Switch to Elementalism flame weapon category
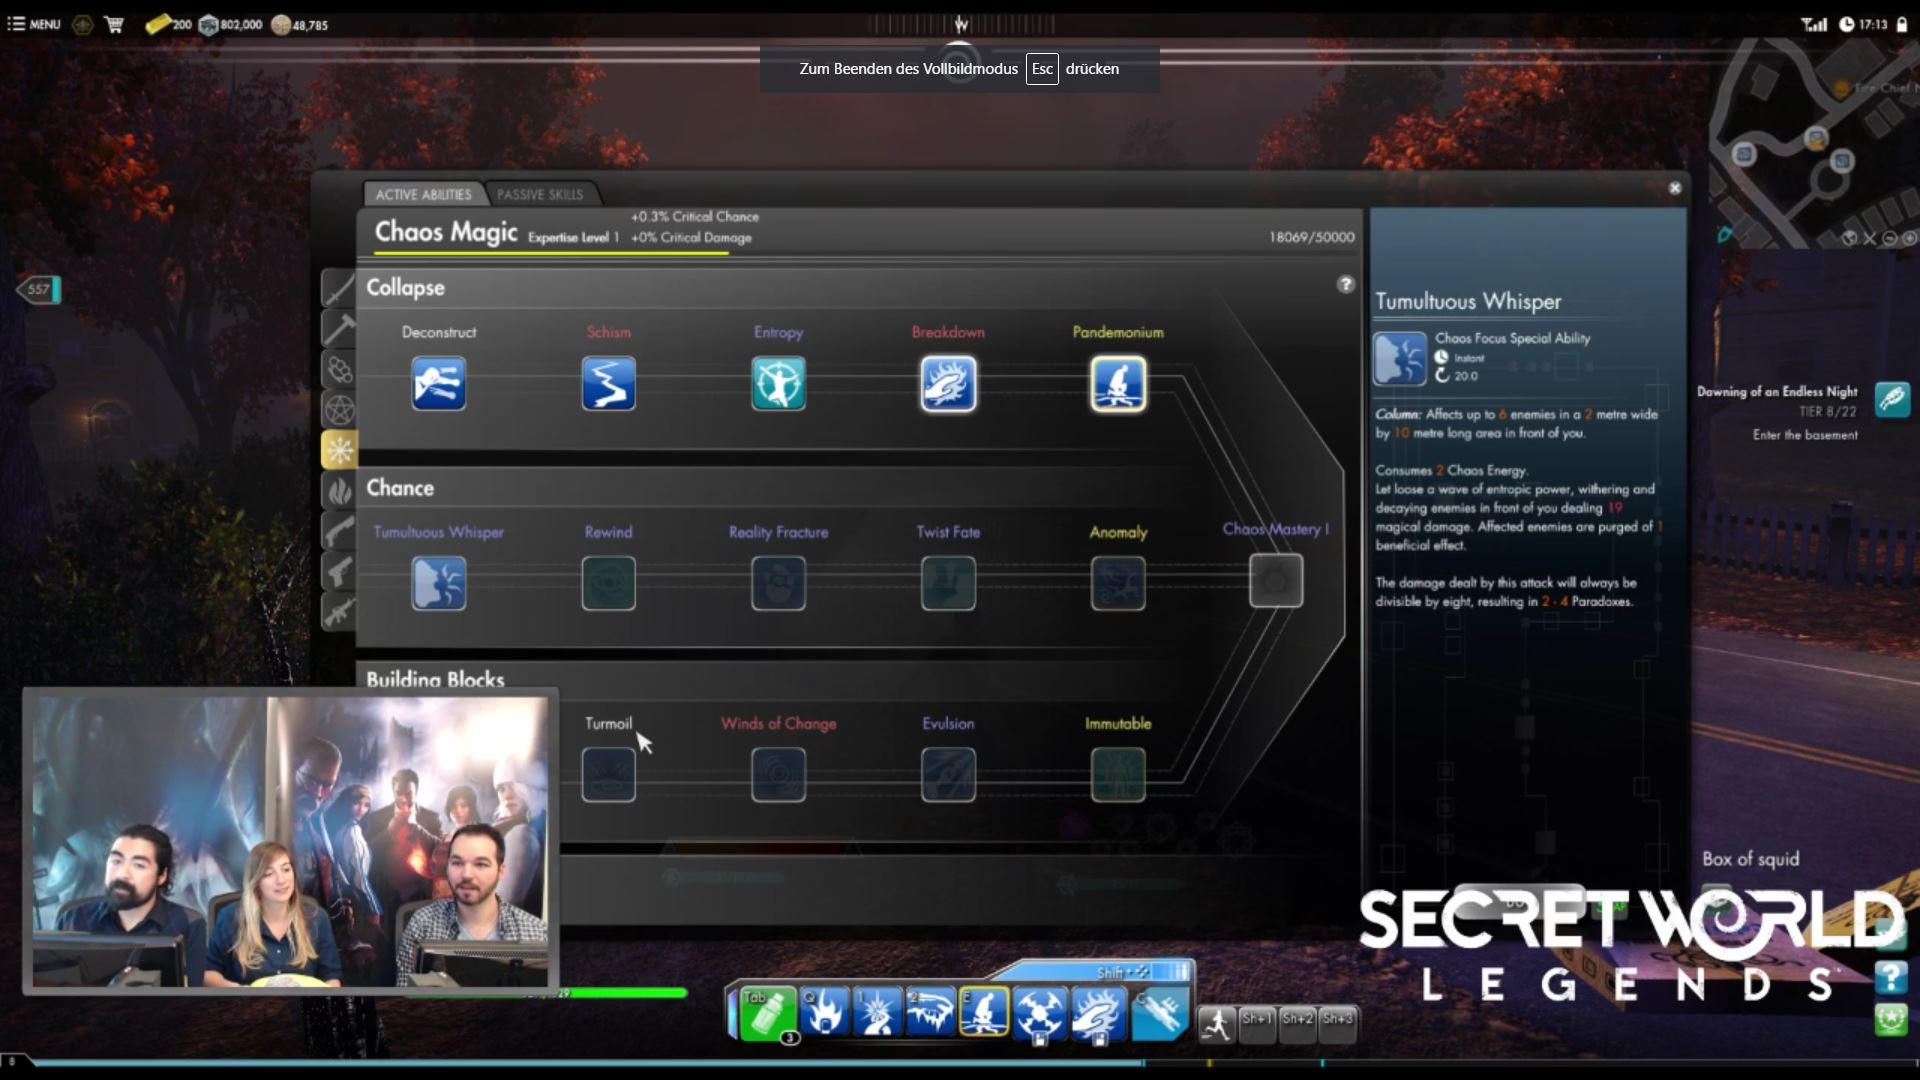This screenshot has height=1080, width=1920. click(339, 490)
